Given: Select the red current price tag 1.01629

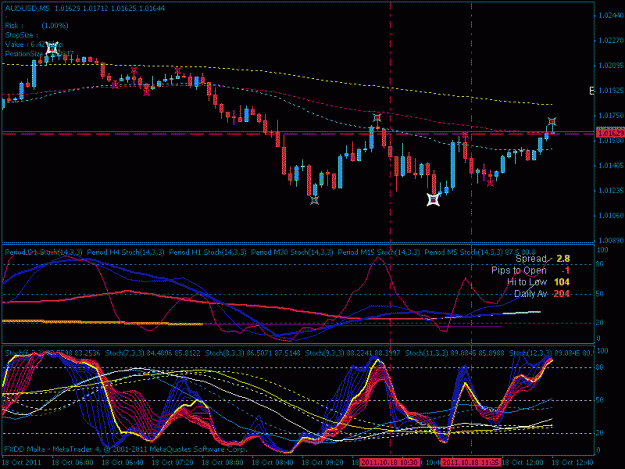Looking at the screenshot, I should (610, 132).
